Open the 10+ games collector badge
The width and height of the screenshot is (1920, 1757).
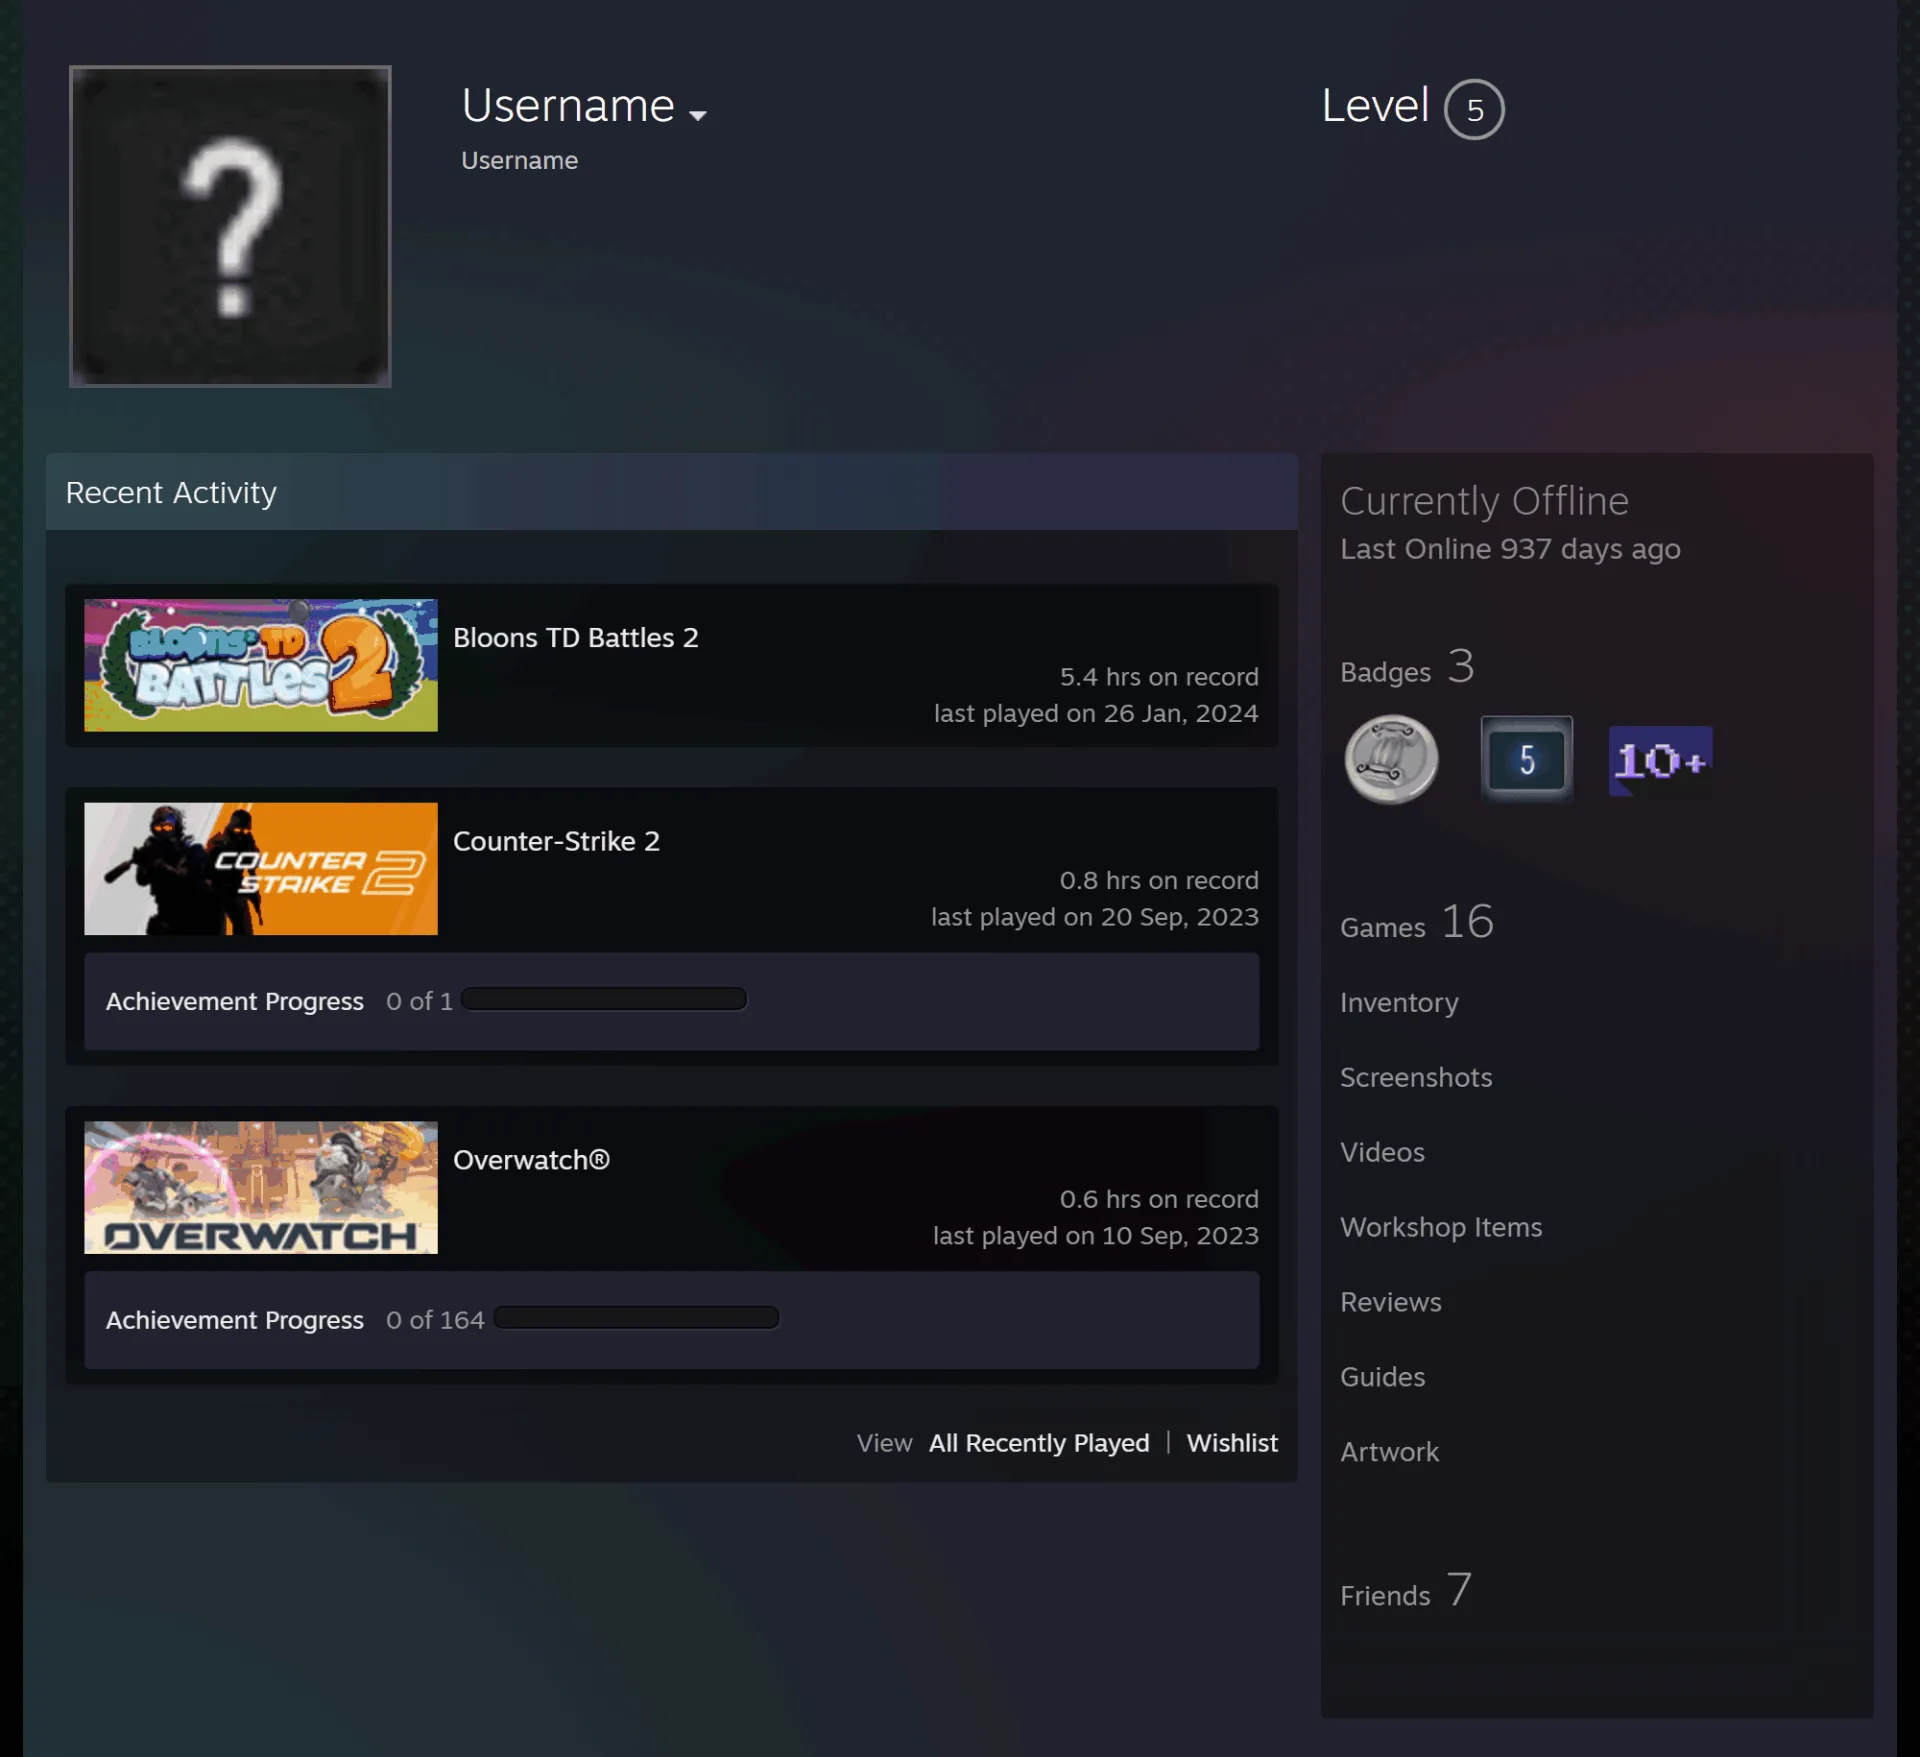point(1660,761)
